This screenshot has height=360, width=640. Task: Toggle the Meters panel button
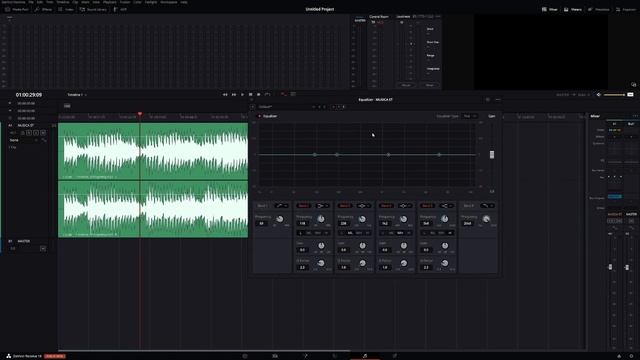(572, 9)
